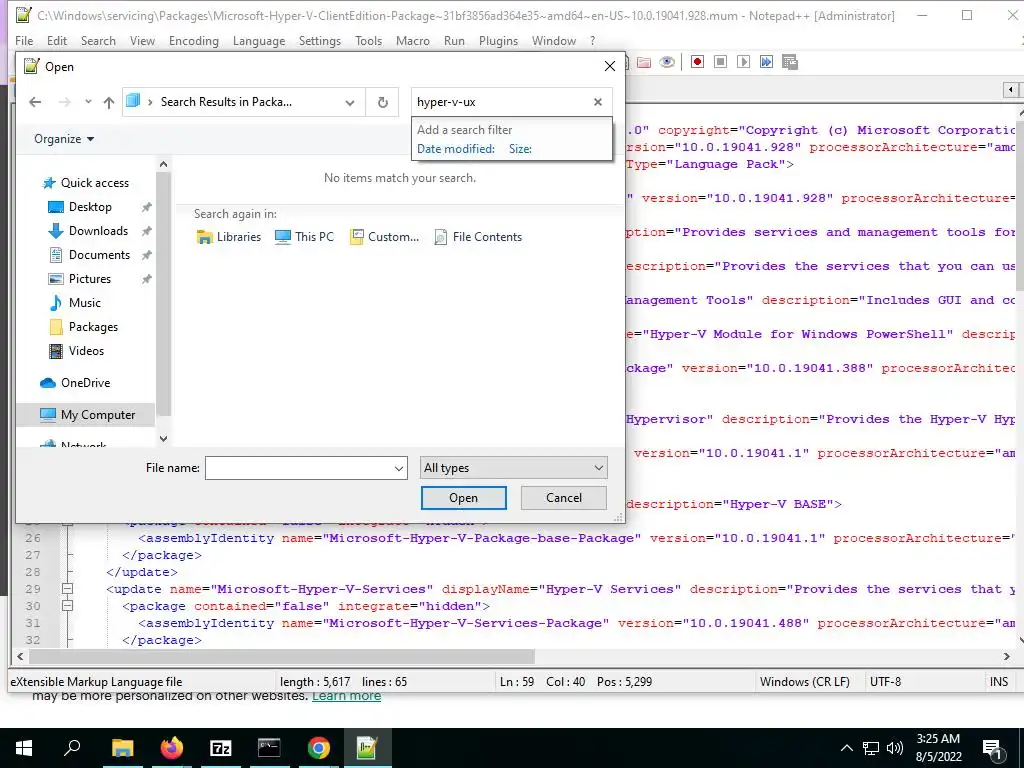Close the Open dialog window
The height and width of the screenshot is (768, 1024).
(x=610, y=67)
